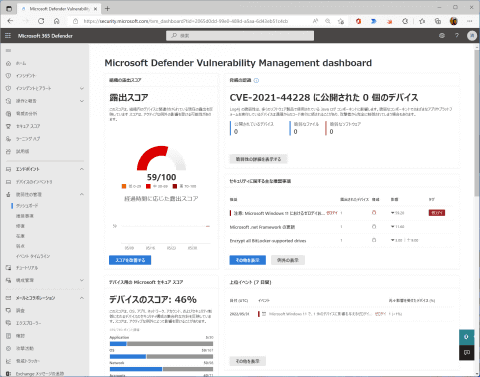Open the Exchange message trace icon

[8, 374]
